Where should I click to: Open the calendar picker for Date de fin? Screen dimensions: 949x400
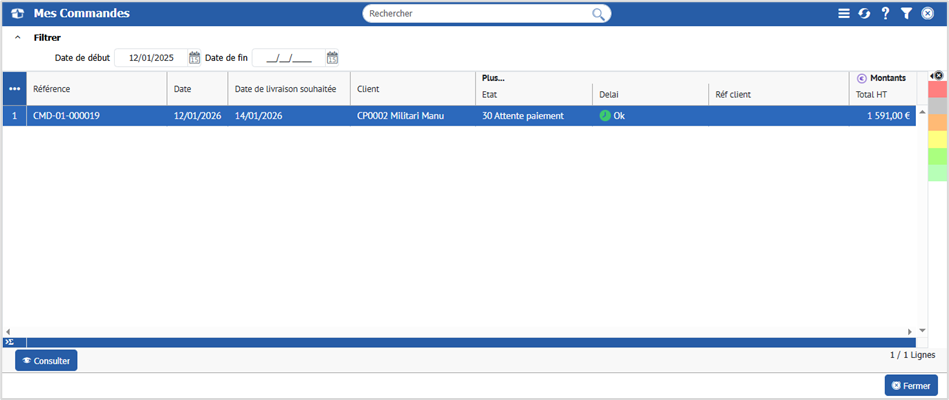332,58
